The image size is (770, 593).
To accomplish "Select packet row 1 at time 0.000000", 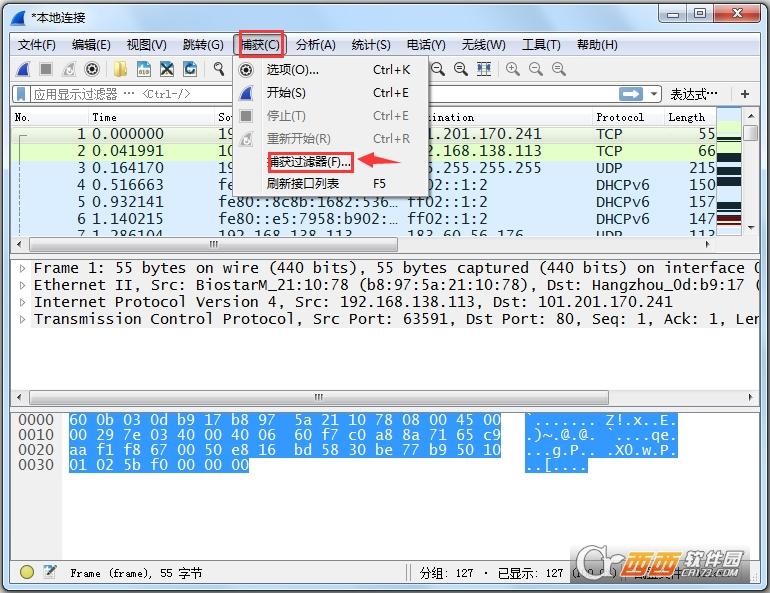I will (363, 134).
